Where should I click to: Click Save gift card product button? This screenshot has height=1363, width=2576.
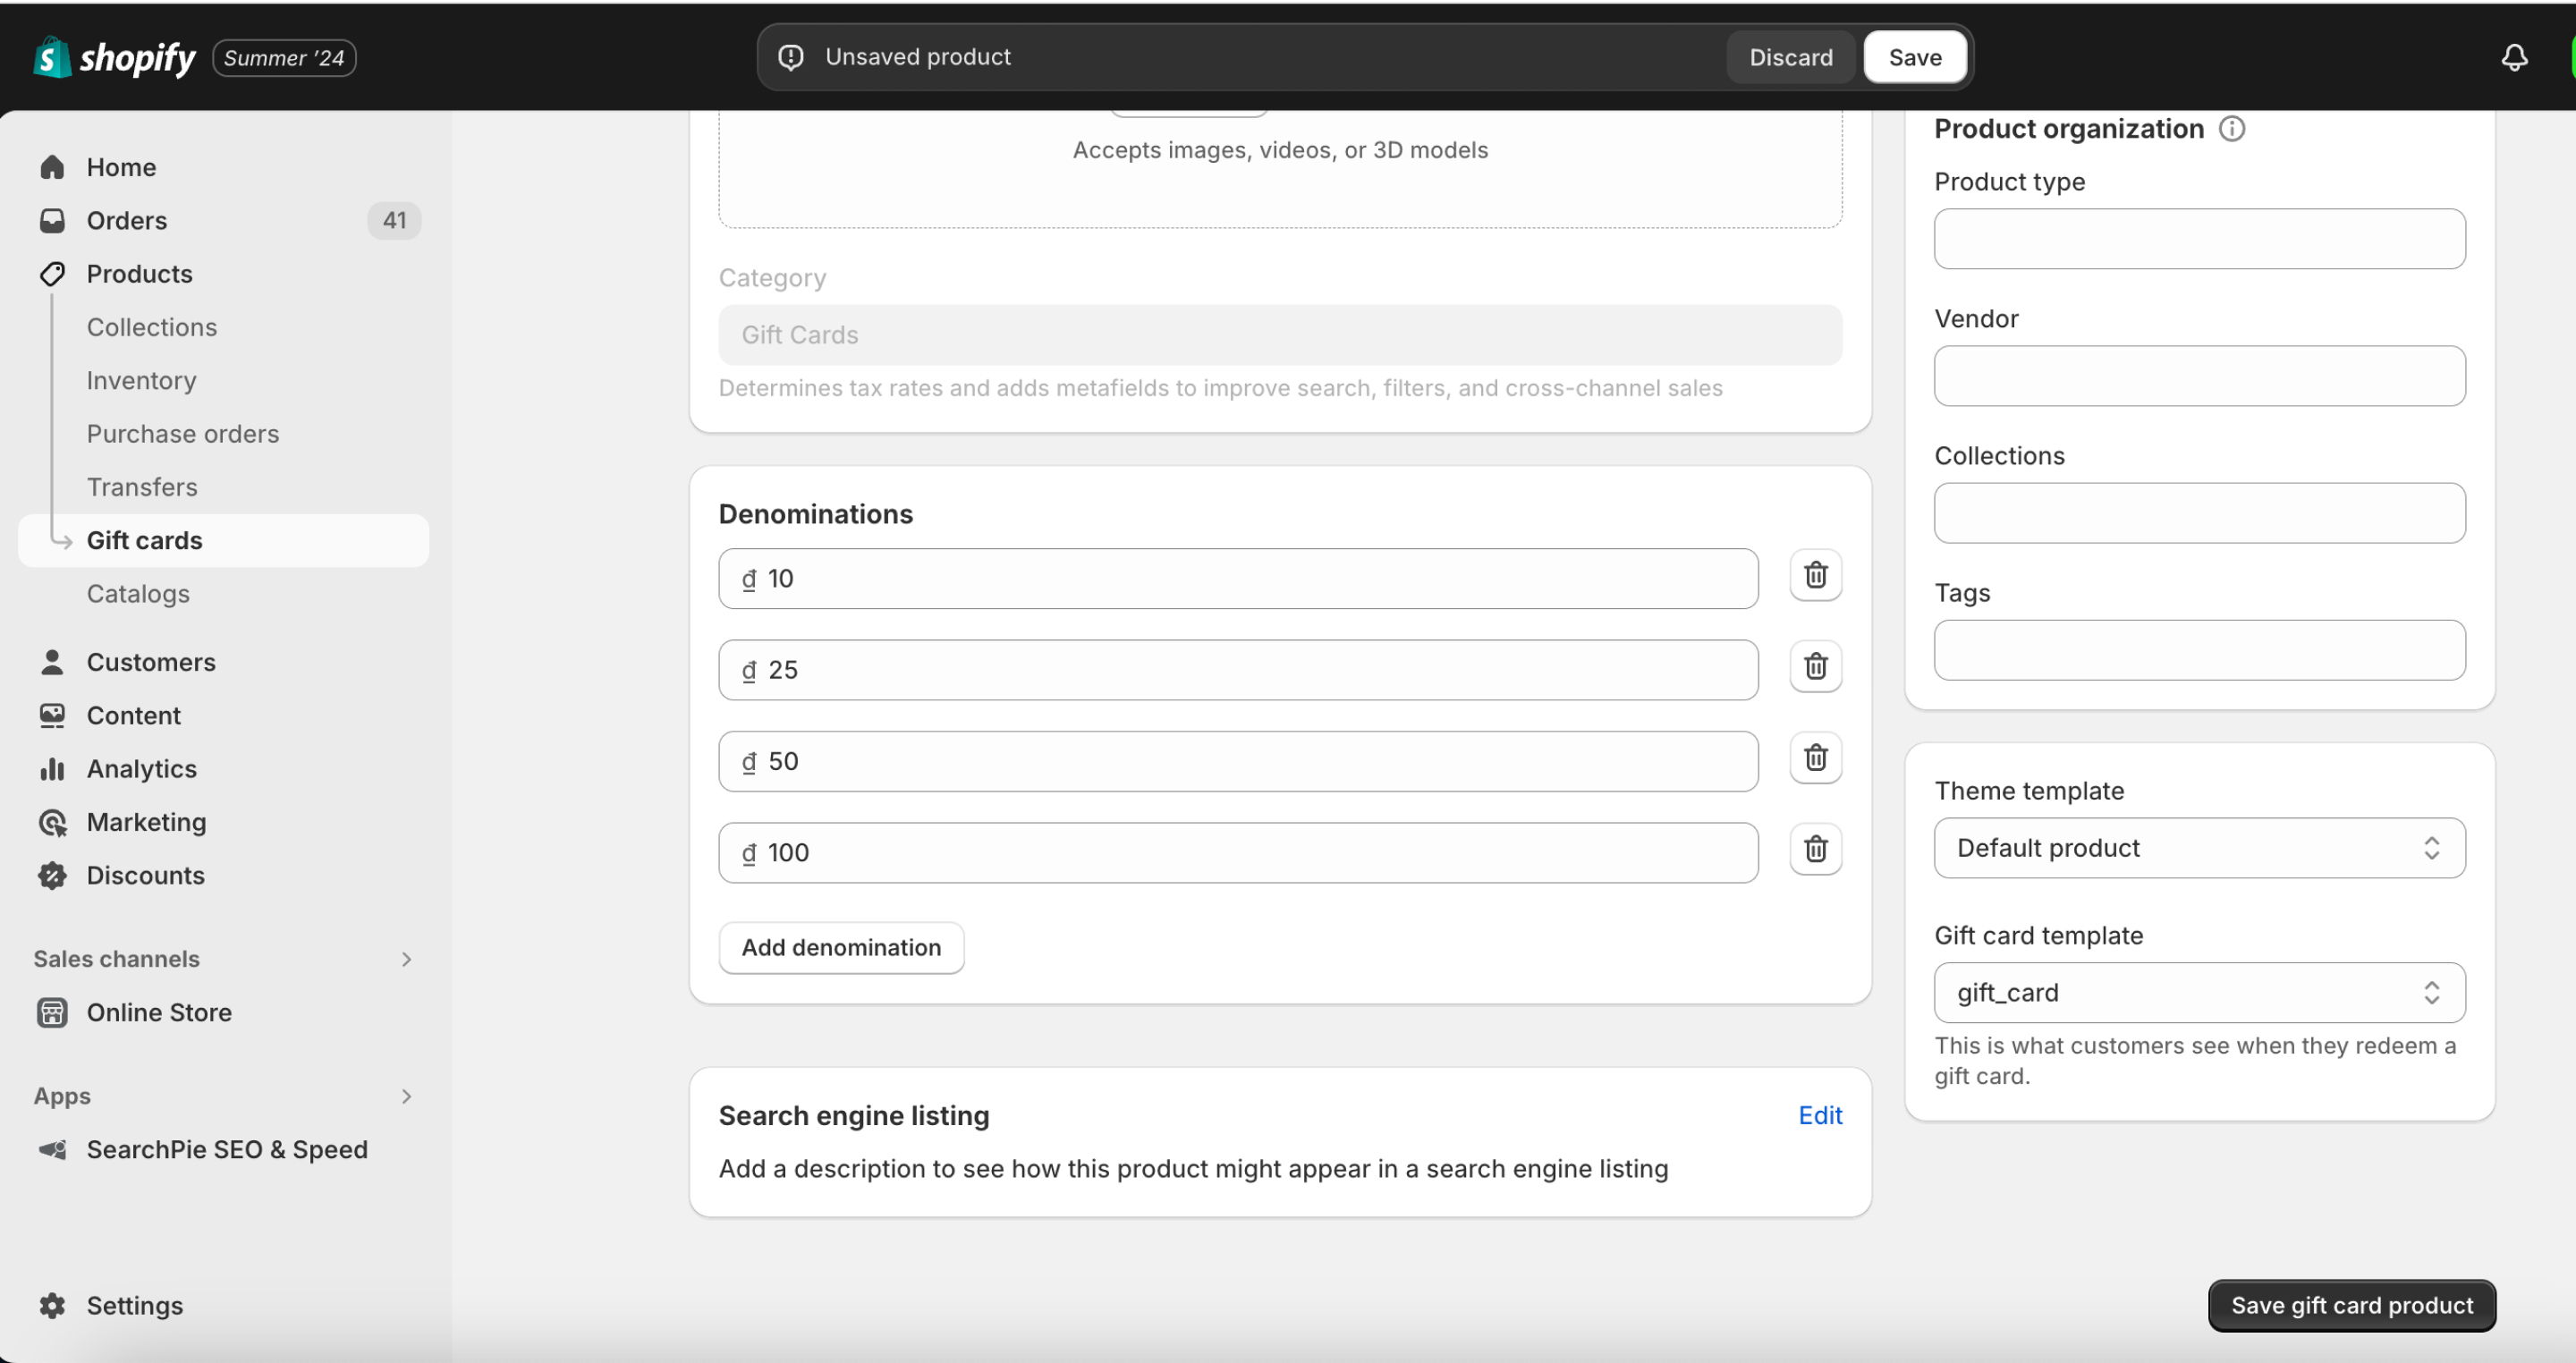tap(2351, 1306)
